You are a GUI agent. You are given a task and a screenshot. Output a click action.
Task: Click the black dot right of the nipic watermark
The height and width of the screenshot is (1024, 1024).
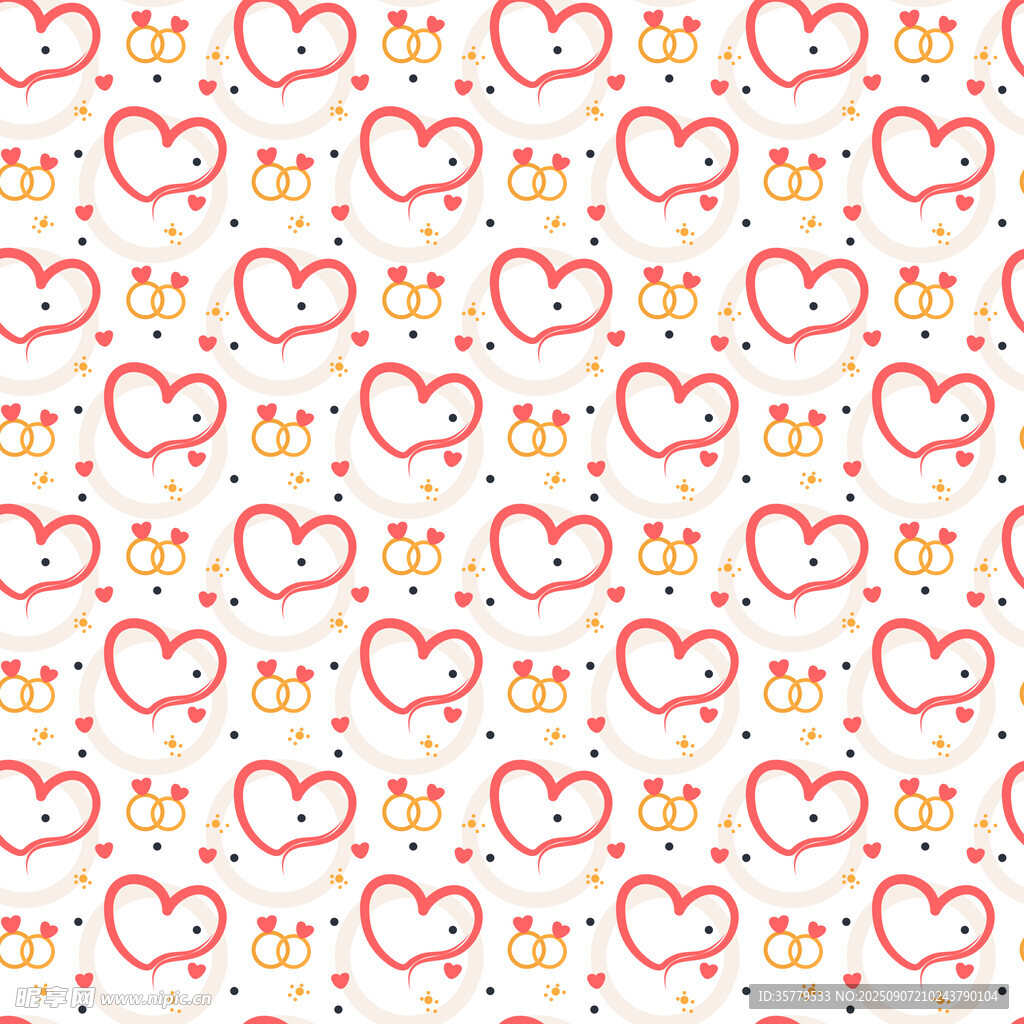click(234, 991)
